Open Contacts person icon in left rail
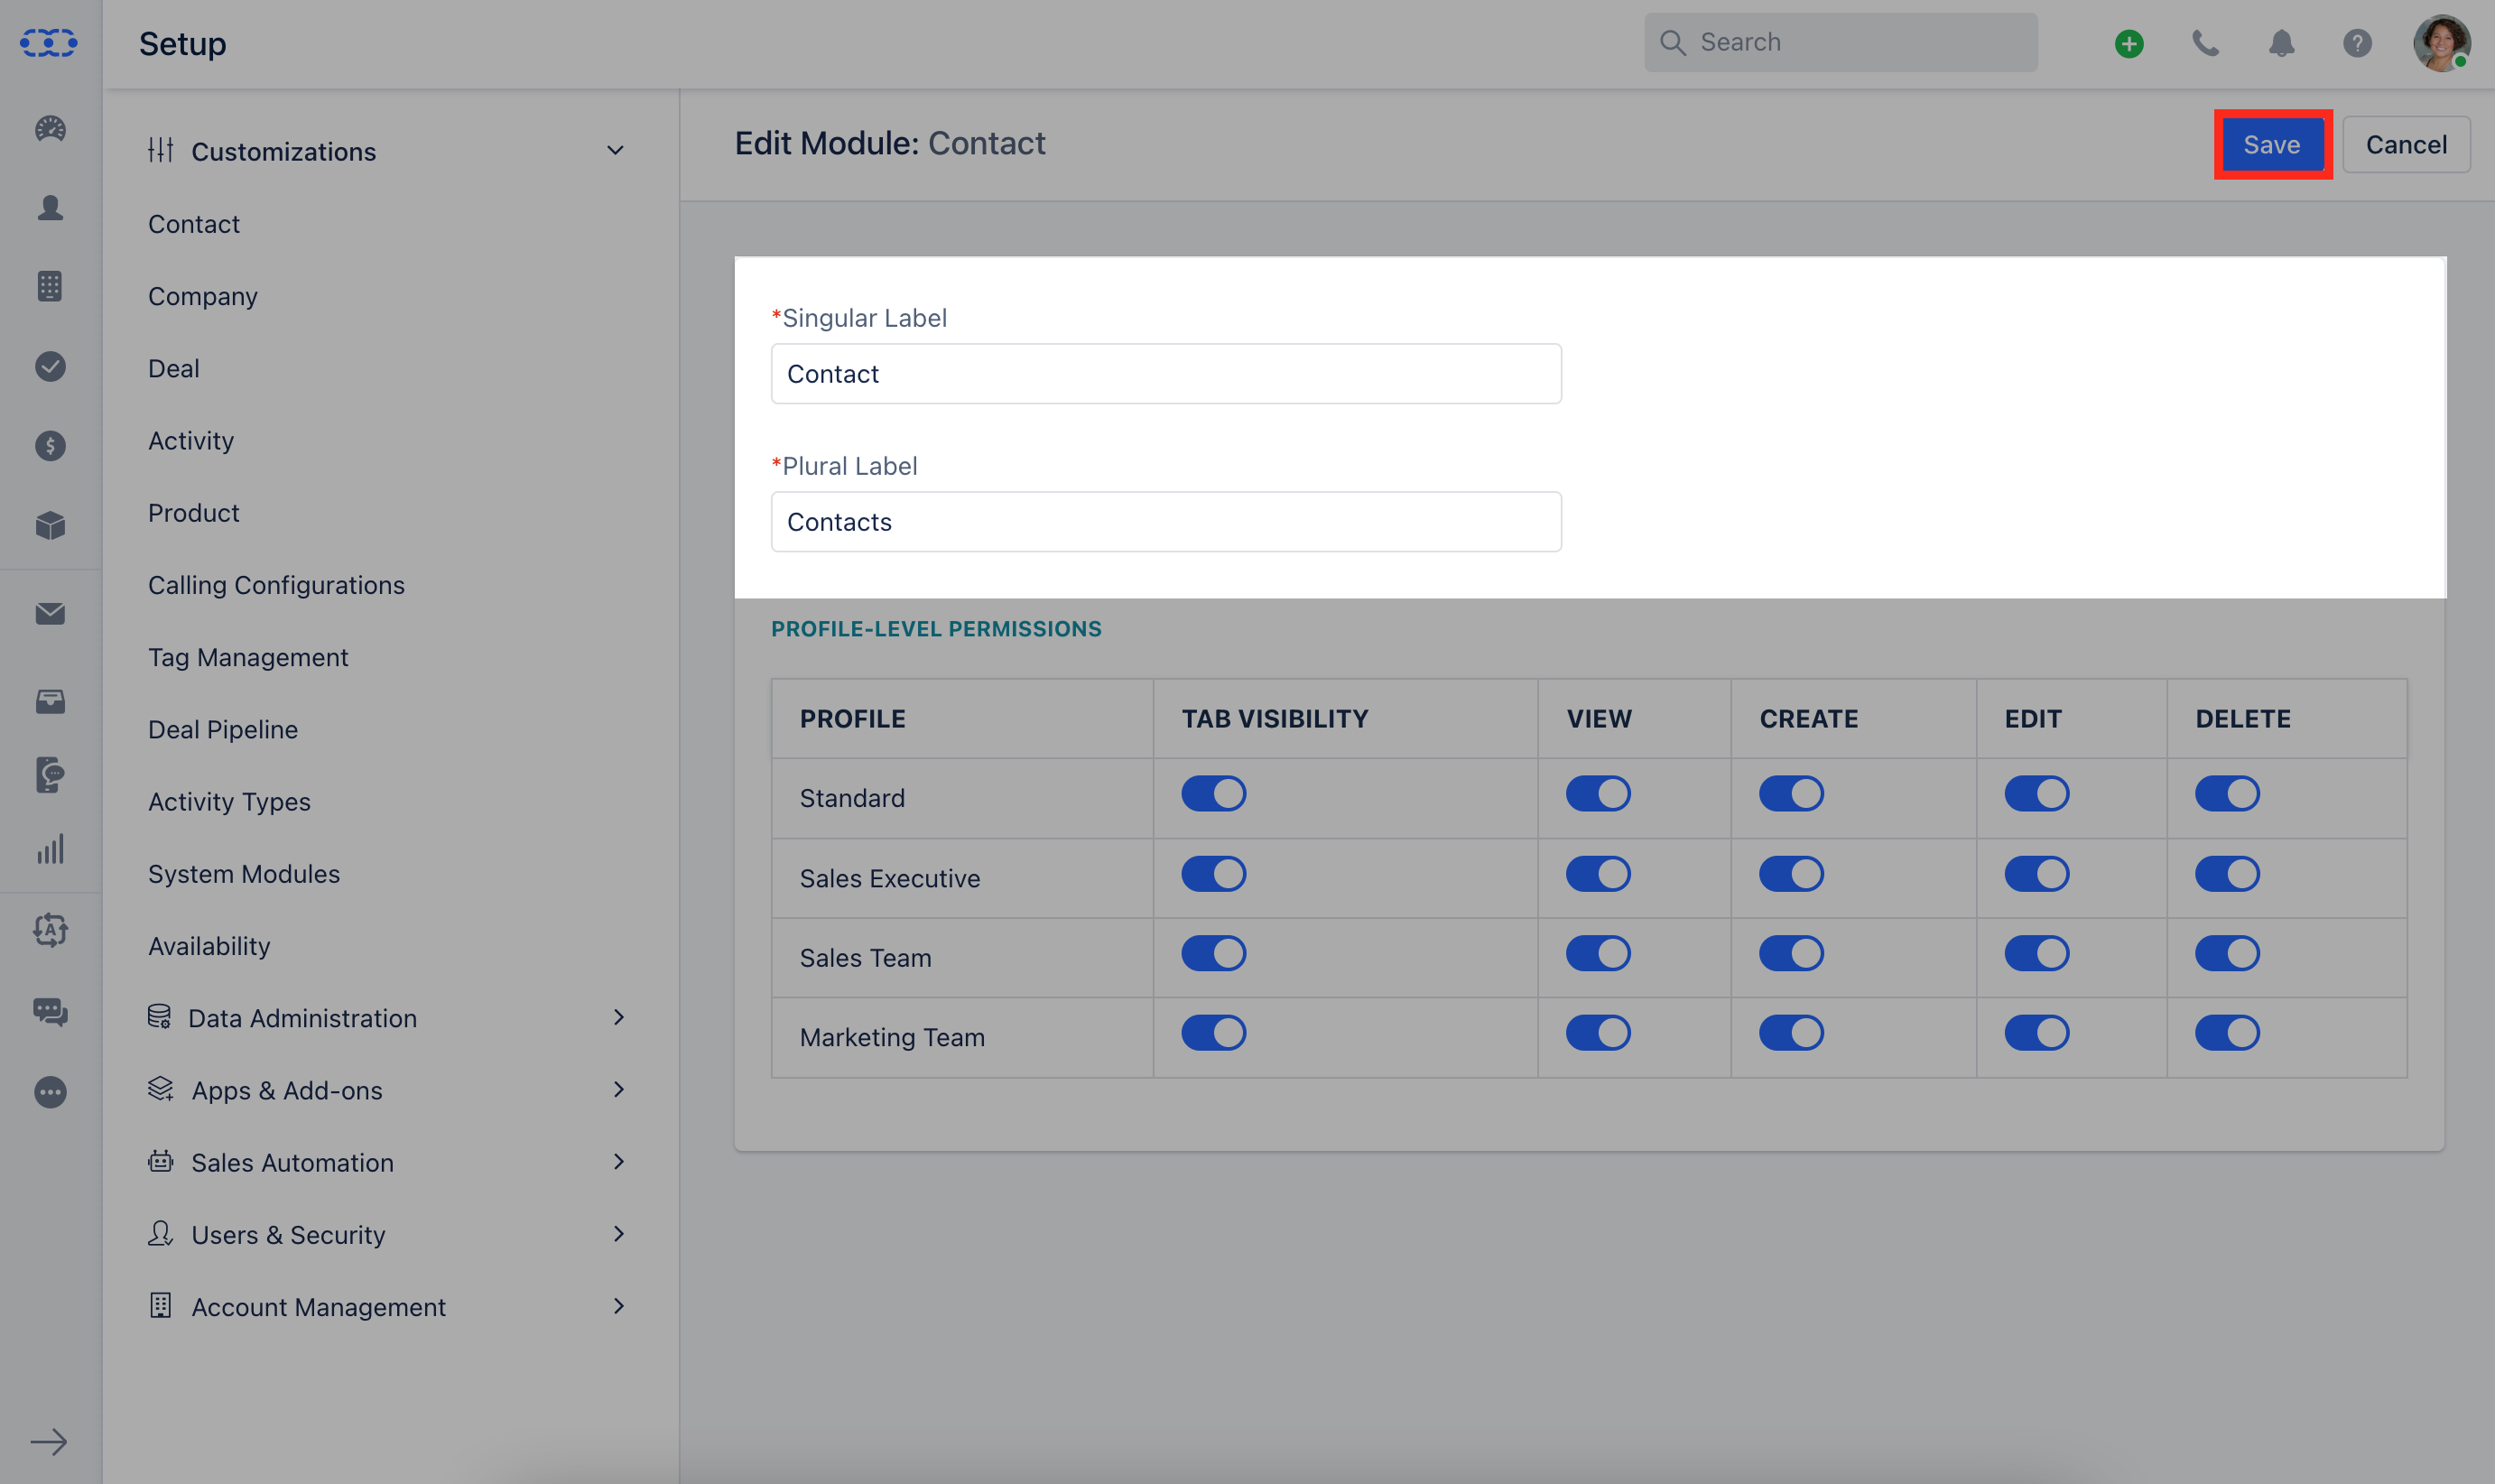Viewport: 2495px width, 1484px height. pyautogui.click(x=50, y=207)
